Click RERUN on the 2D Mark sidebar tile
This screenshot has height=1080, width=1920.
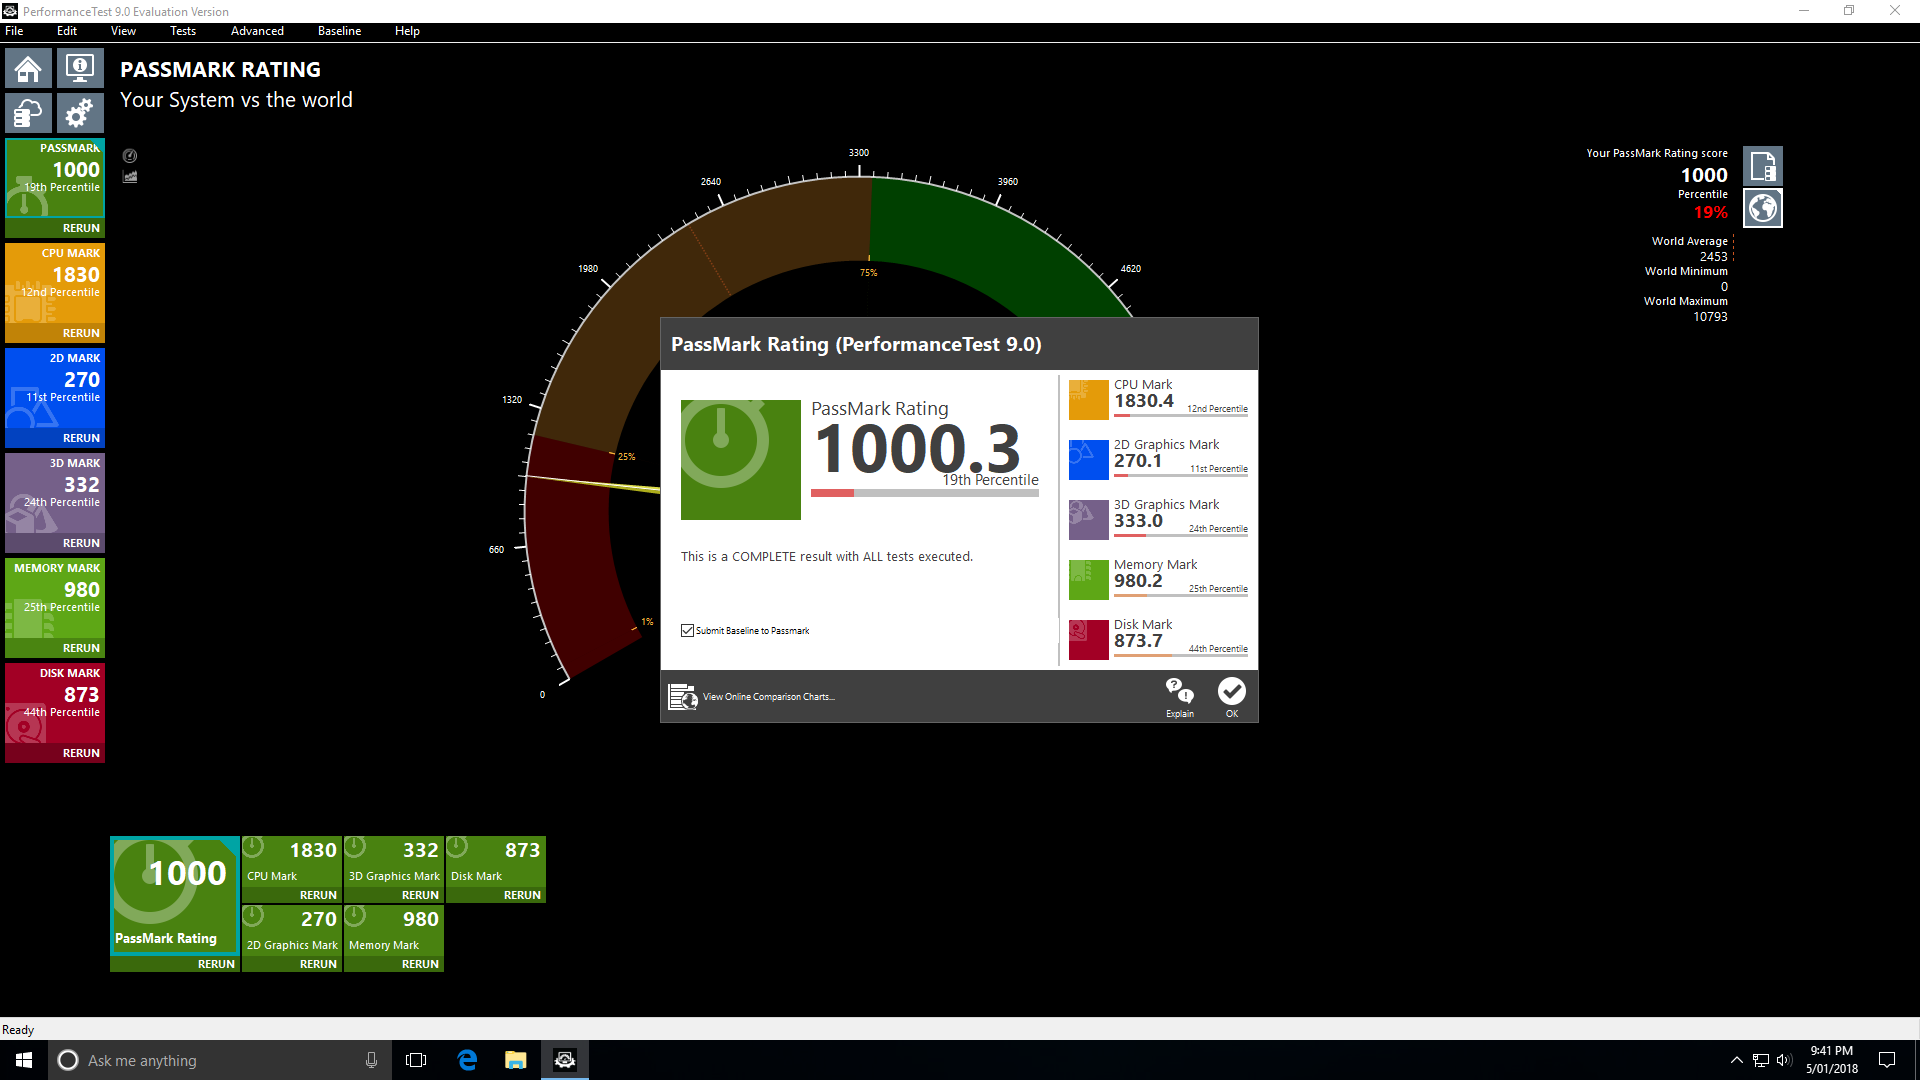(81, 438)
